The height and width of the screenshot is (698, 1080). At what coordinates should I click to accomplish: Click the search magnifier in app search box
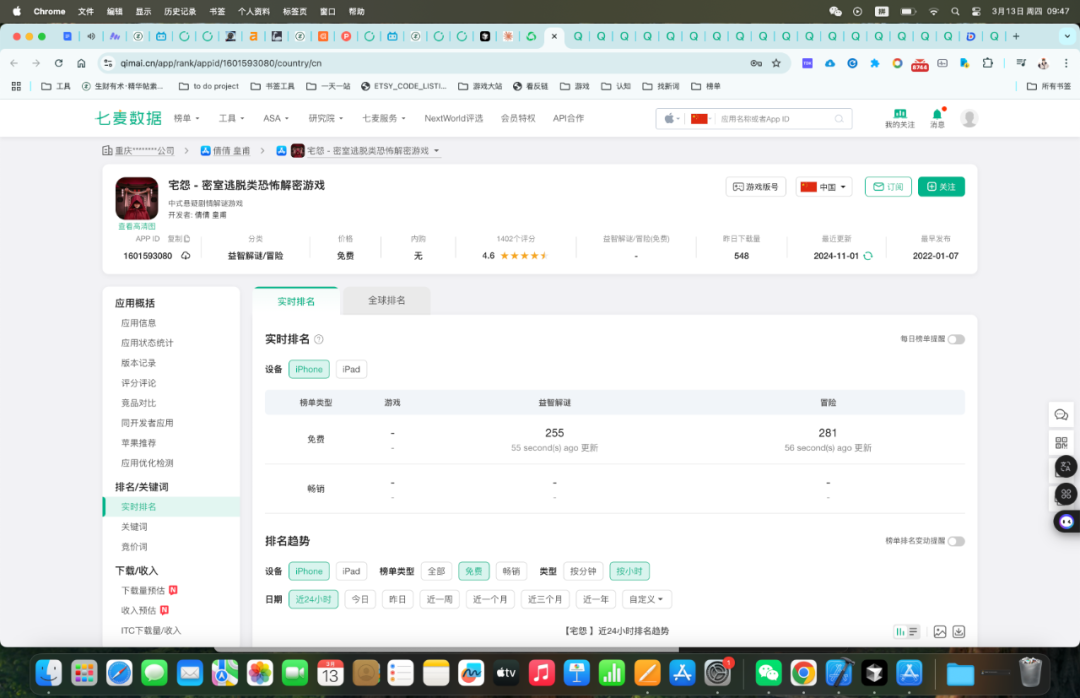(x=839, y=119)
